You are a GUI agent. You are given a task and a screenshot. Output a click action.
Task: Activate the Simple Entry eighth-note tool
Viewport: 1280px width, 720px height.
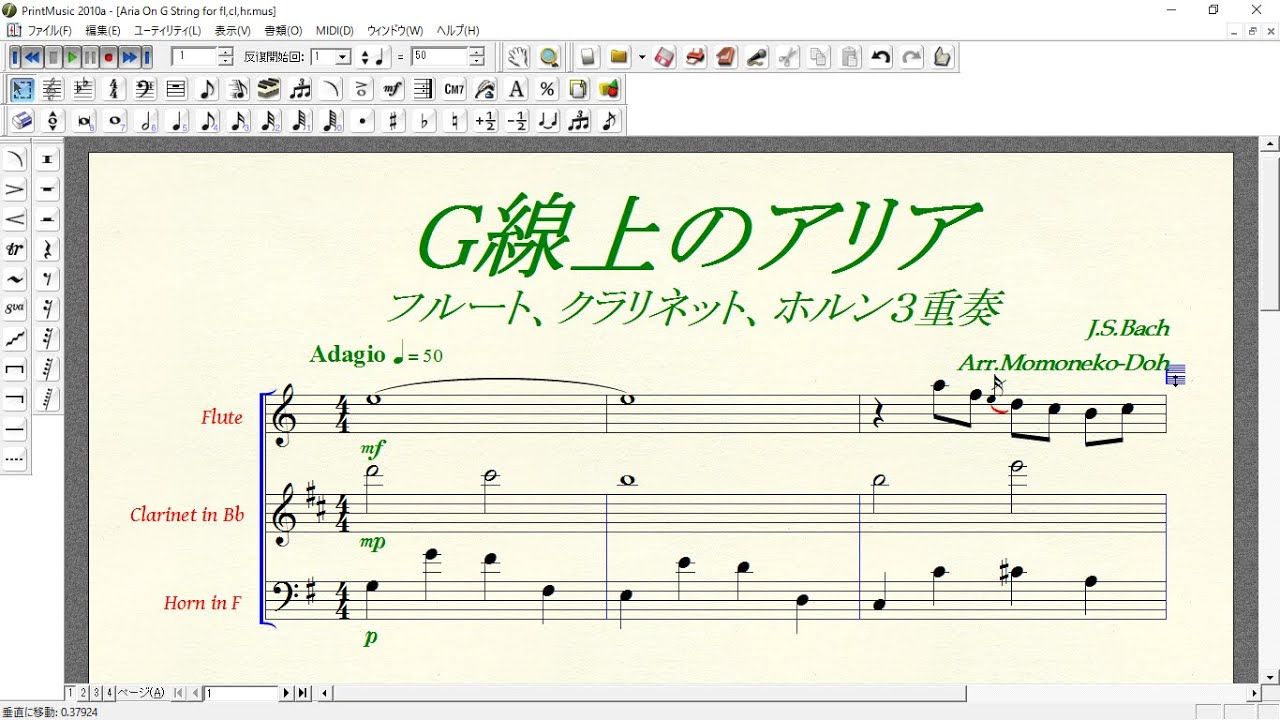tap(207, 90)
